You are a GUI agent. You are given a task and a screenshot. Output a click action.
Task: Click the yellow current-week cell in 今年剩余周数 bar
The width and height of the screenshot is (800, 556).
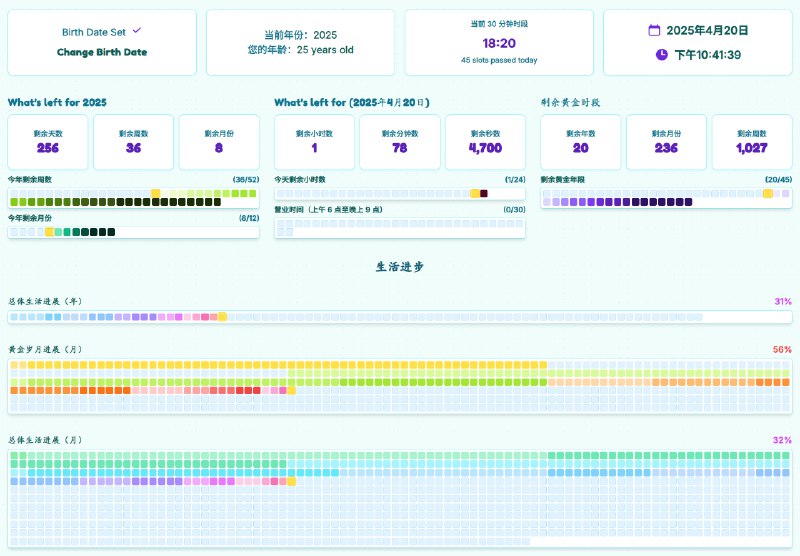(155, 193)
